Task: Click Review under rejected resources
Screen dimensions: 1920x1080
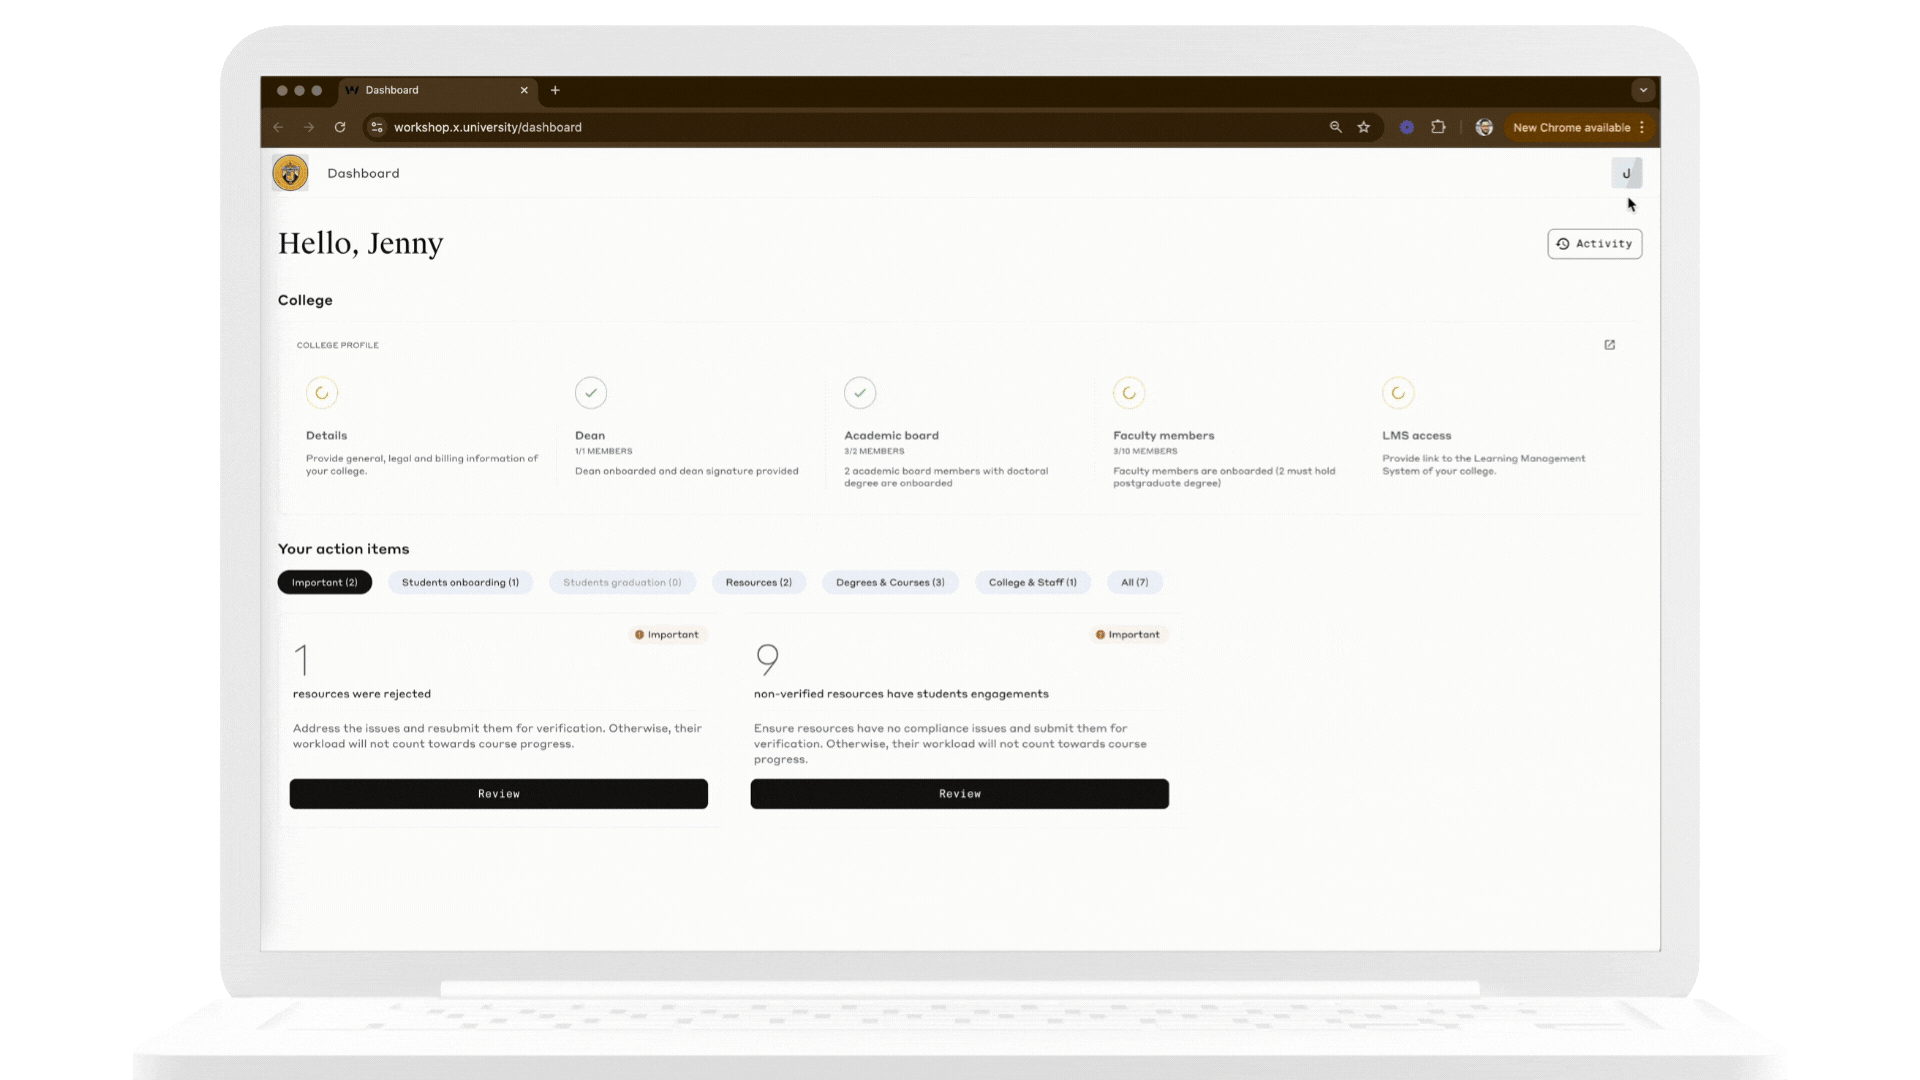Action: pyautogui.click(x=498, y=793)
